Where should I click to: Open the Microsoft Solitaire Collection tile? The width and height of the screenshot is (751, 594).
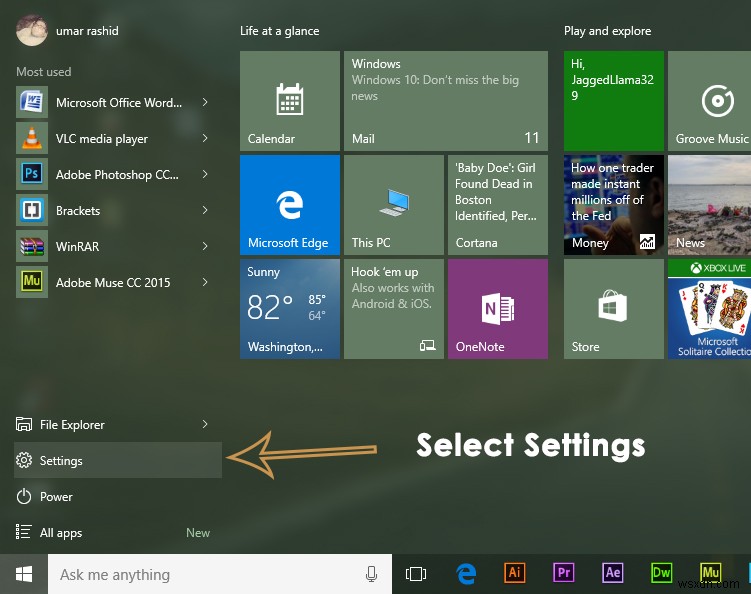click(711, 309)
